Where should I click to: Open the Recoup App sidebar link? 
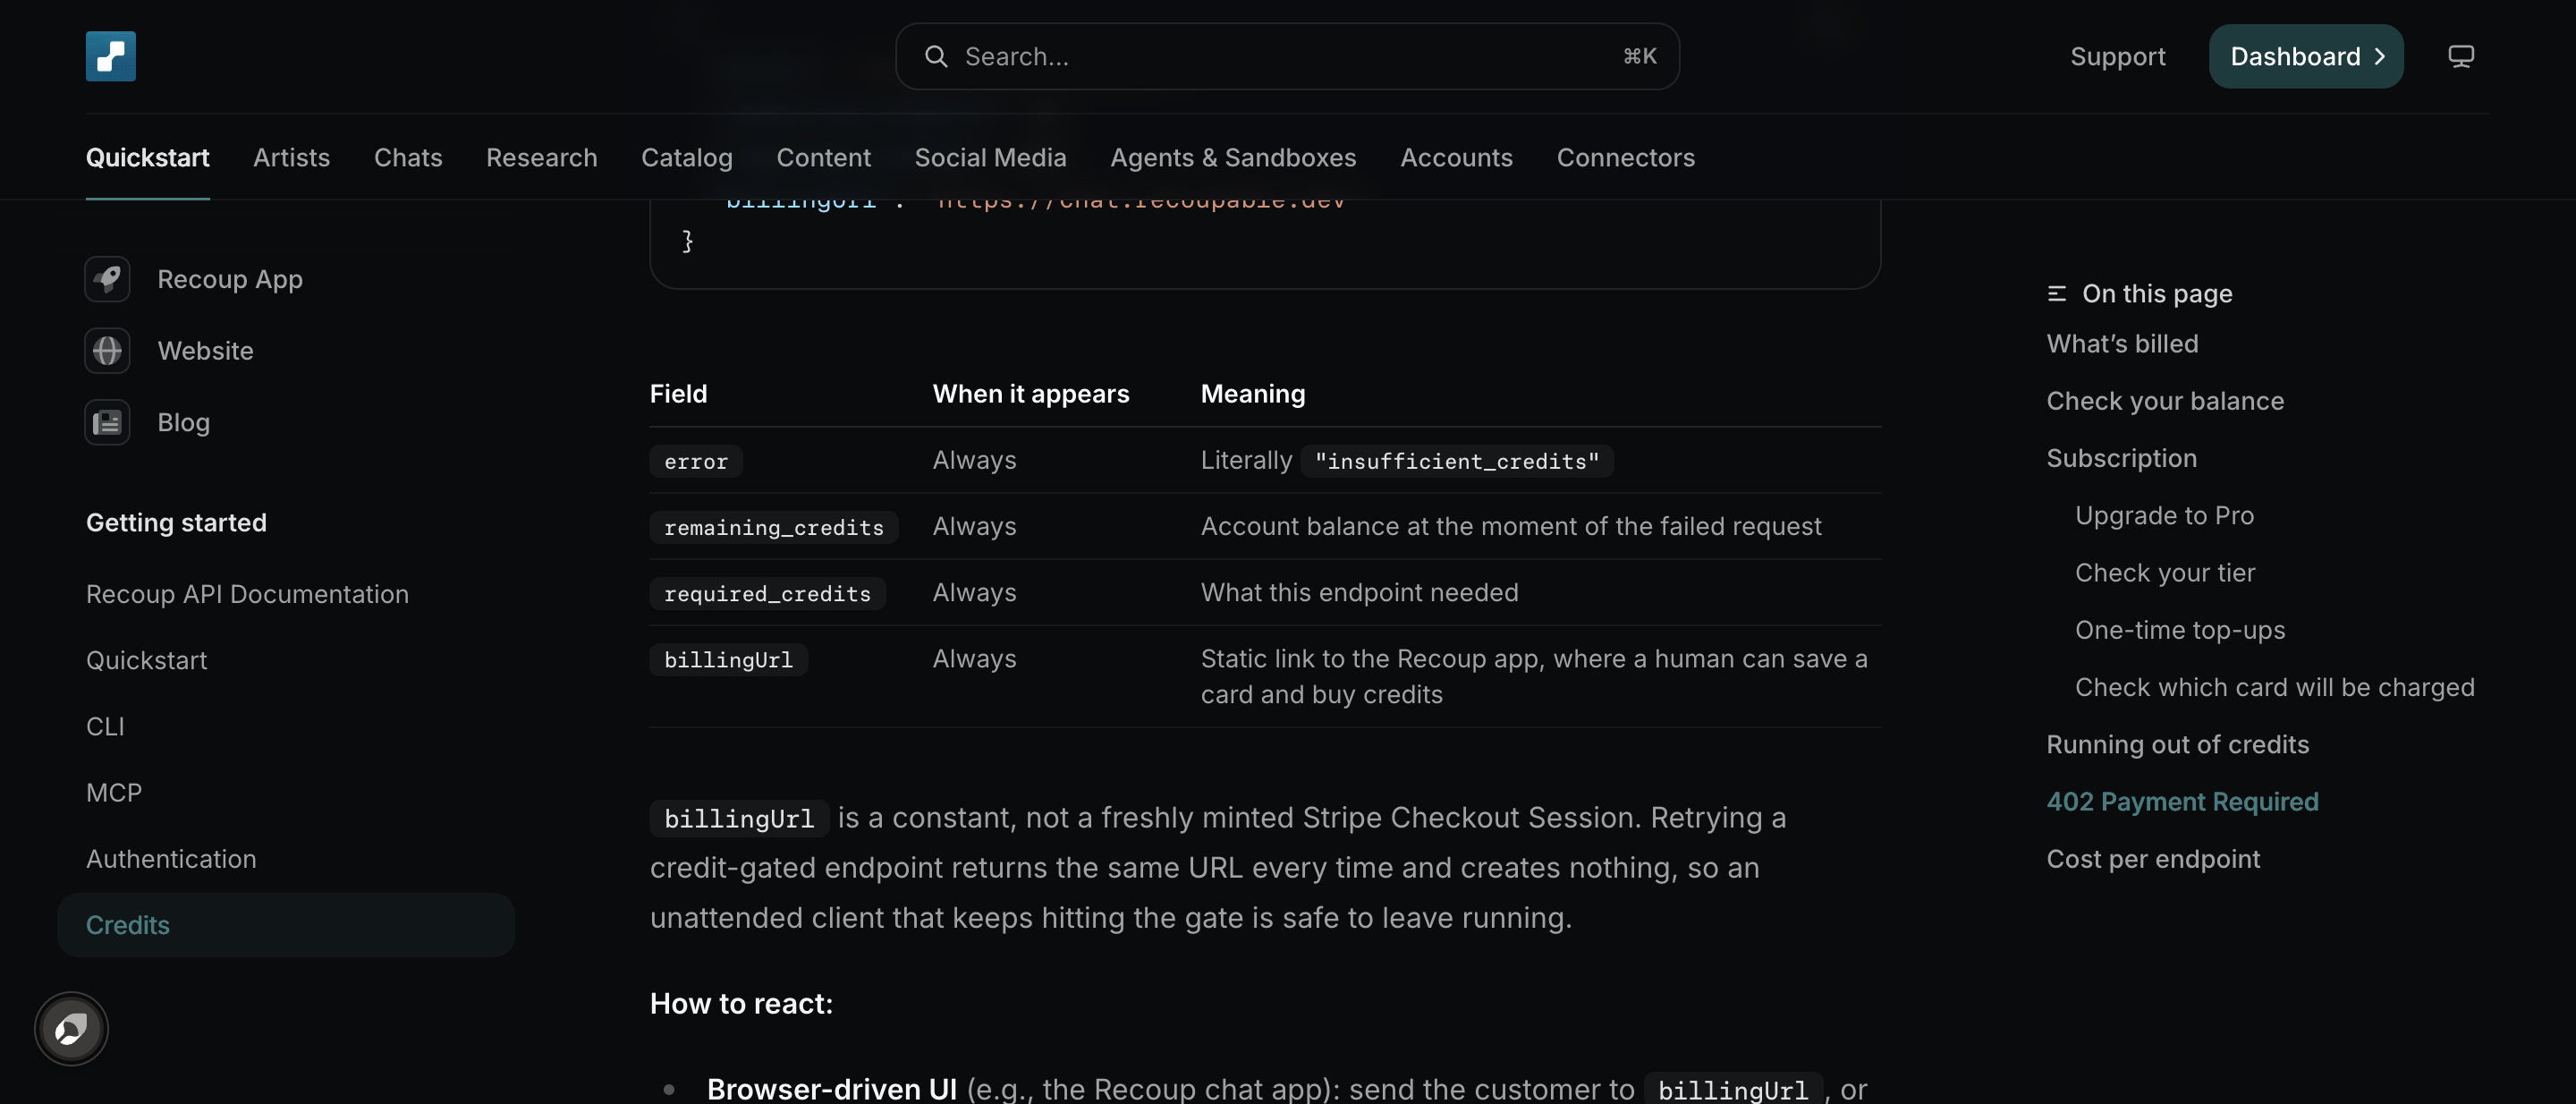point(230,279)
